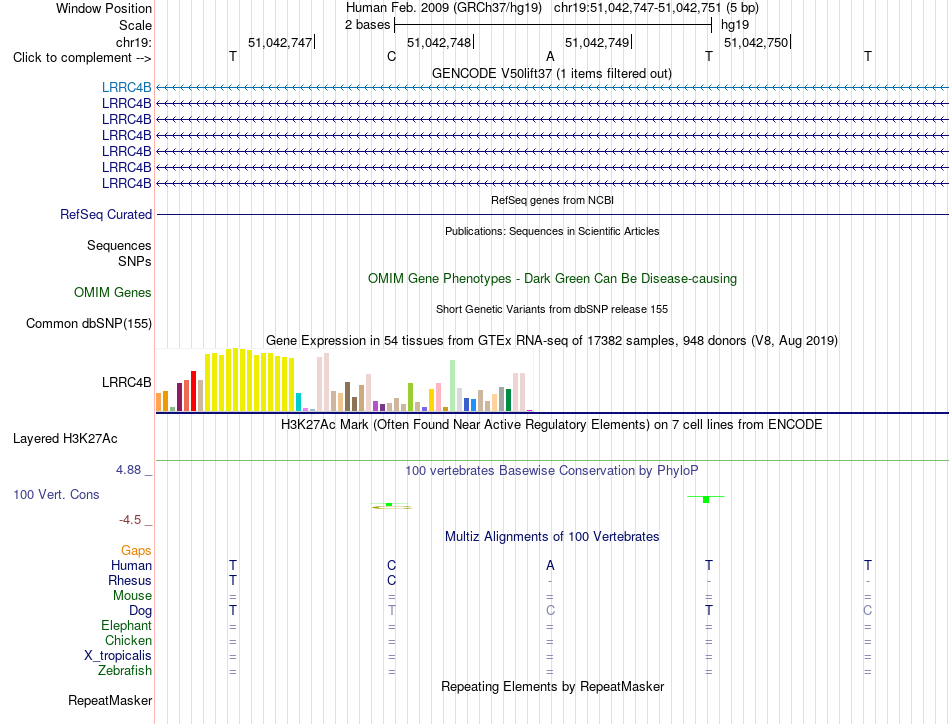Open the RefSeq Curated track label

pos(106,214)
